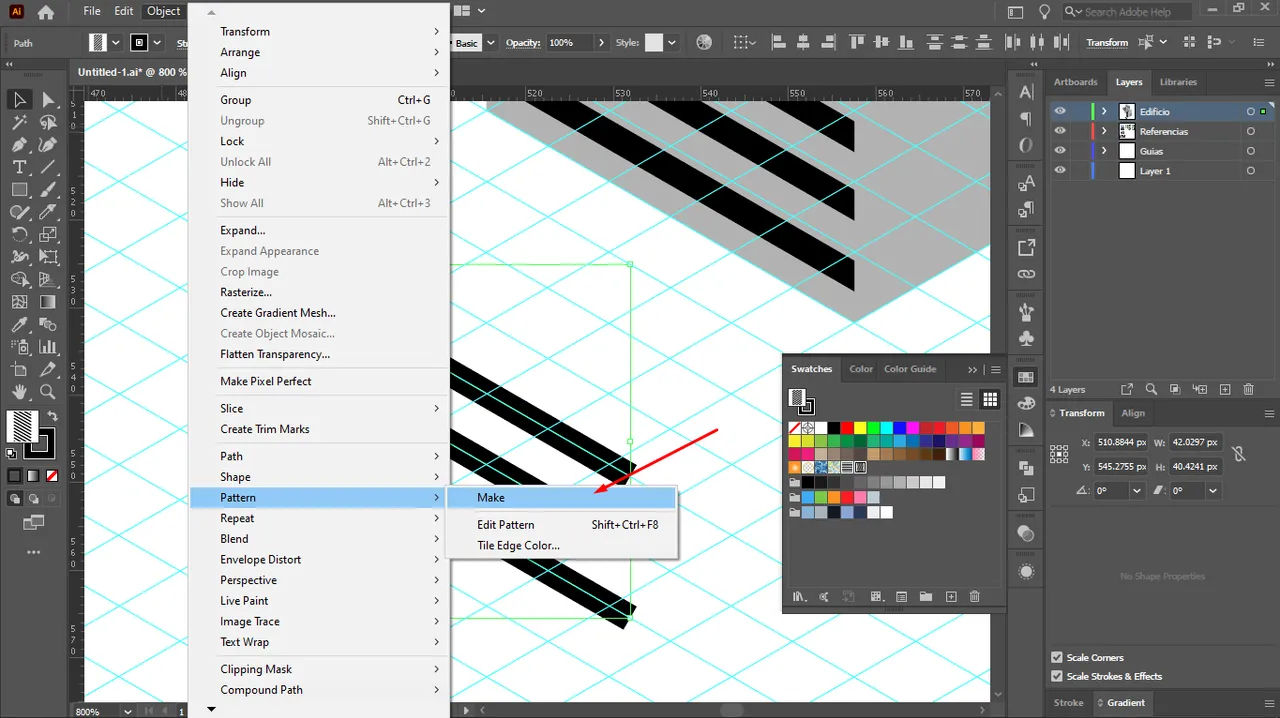1280x718 pixels.
Task: Choose Edit Pattern menu item
Action: [563, 524]
